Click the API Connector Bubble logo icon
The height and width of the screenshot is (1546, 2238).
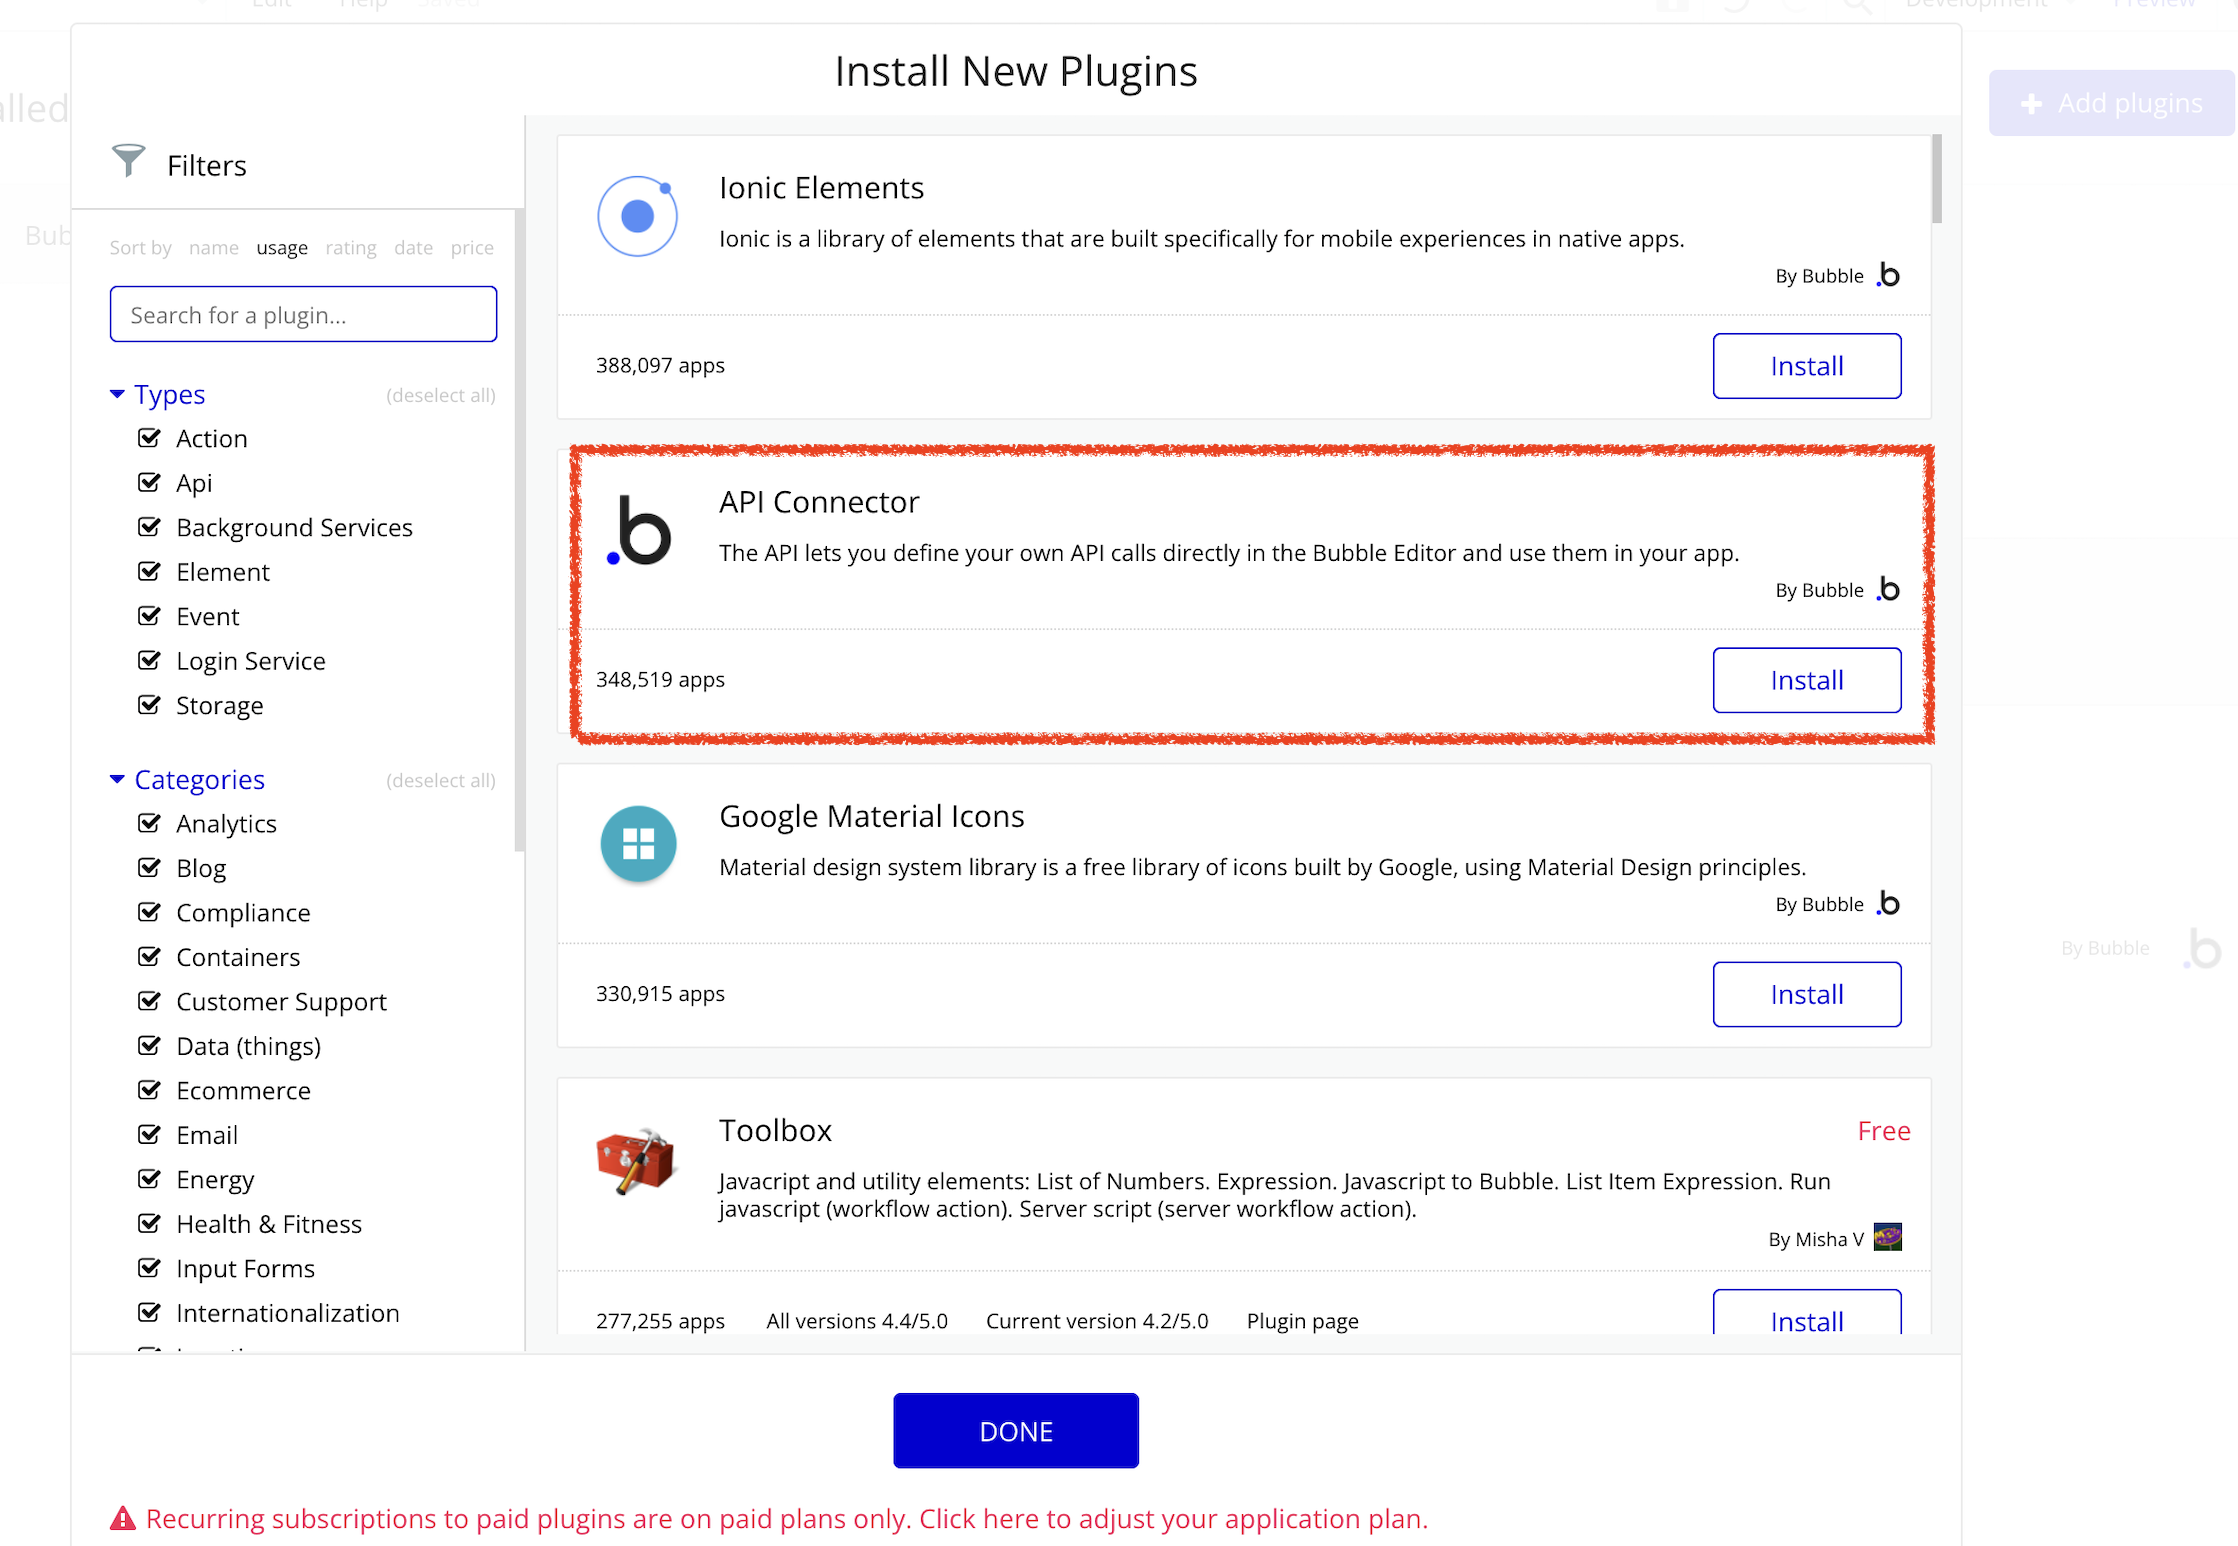[639, 531]
